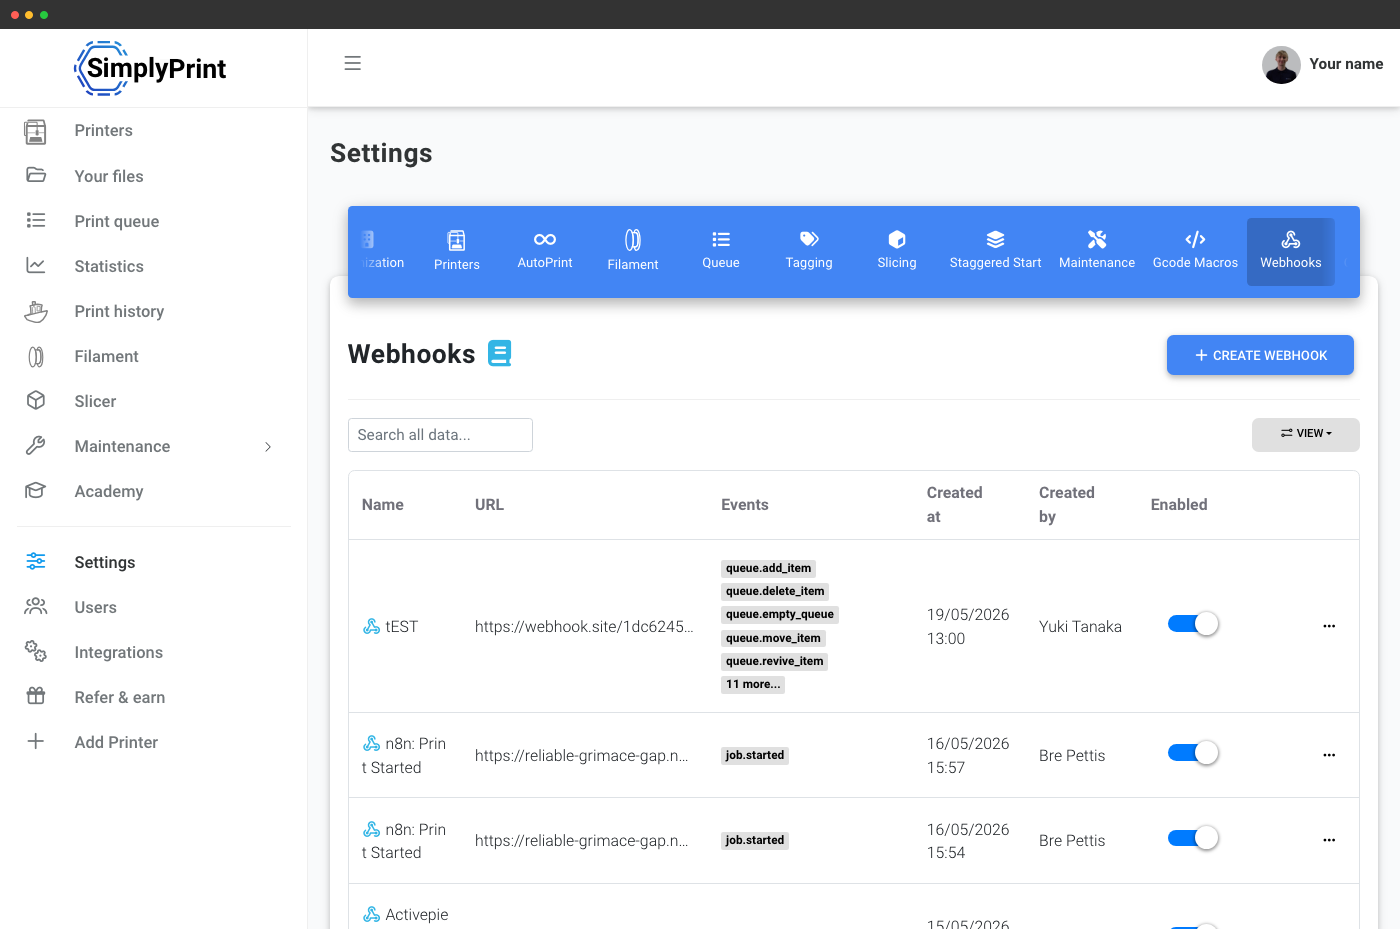Click webhook icon beside tEST
This screenshot has width=1400, height=929.
click(x=372, y=626)
